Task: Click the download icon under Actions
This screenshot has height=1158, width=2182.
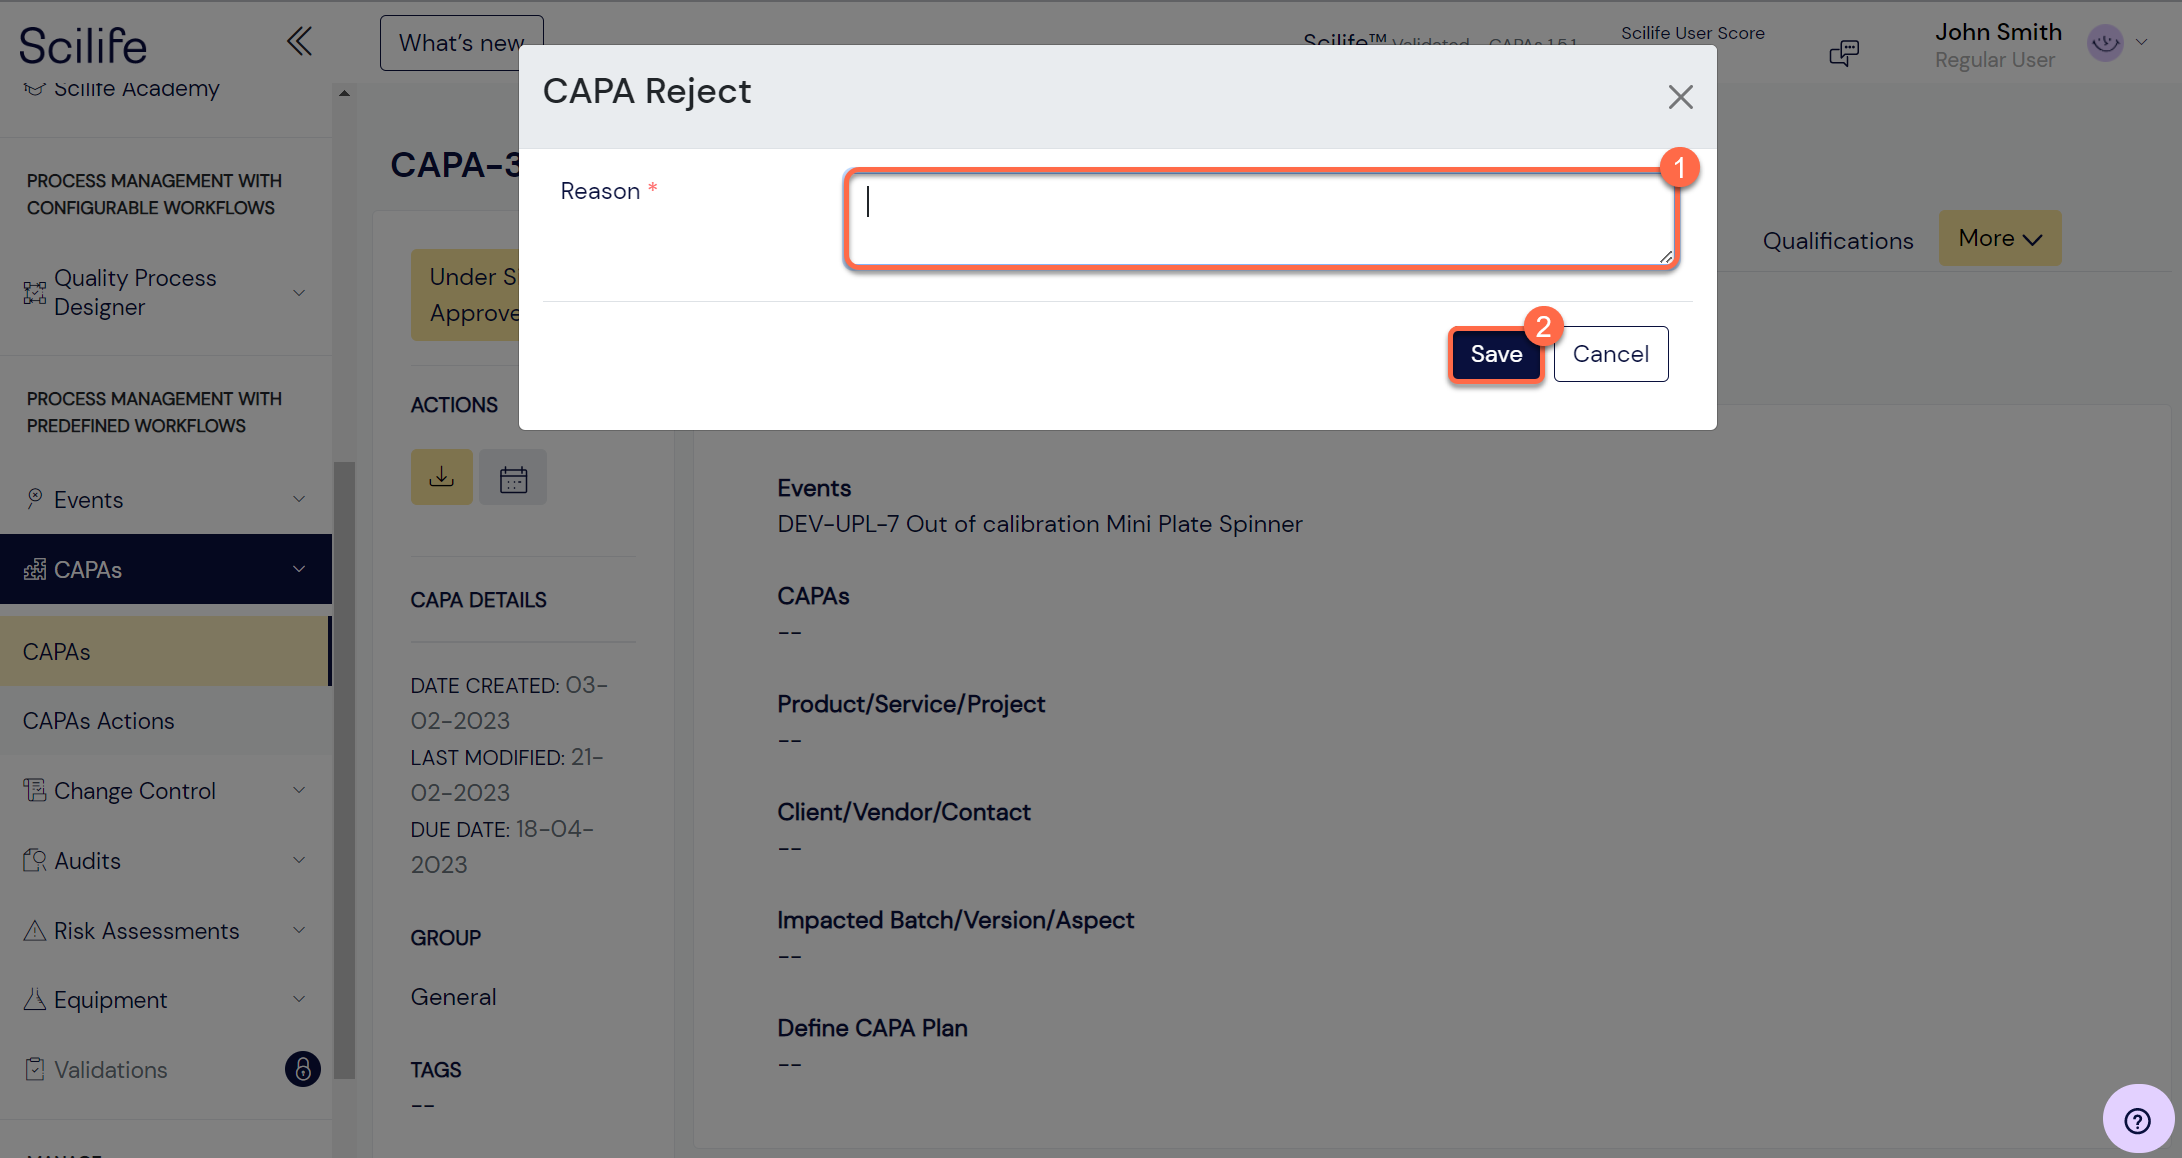Action: pyautogui.click(x=442, y=477)
